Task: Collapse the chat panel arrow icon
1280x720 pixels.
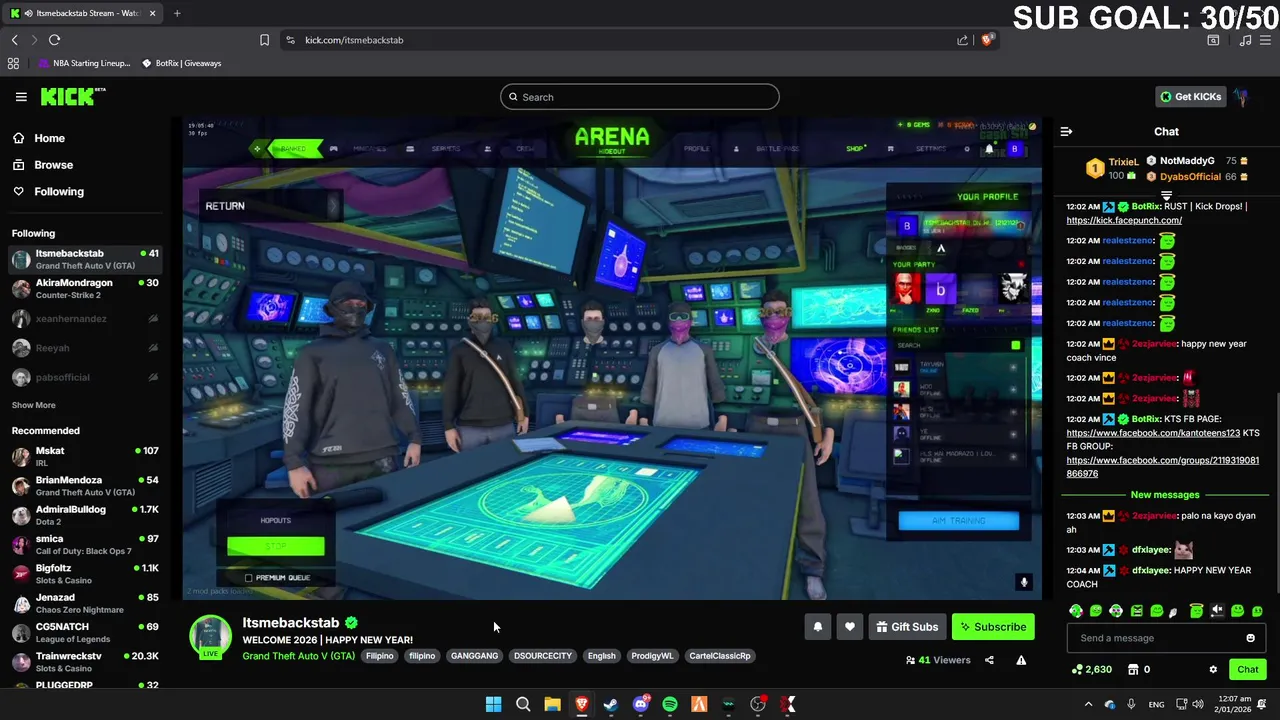Action: 1066,131
